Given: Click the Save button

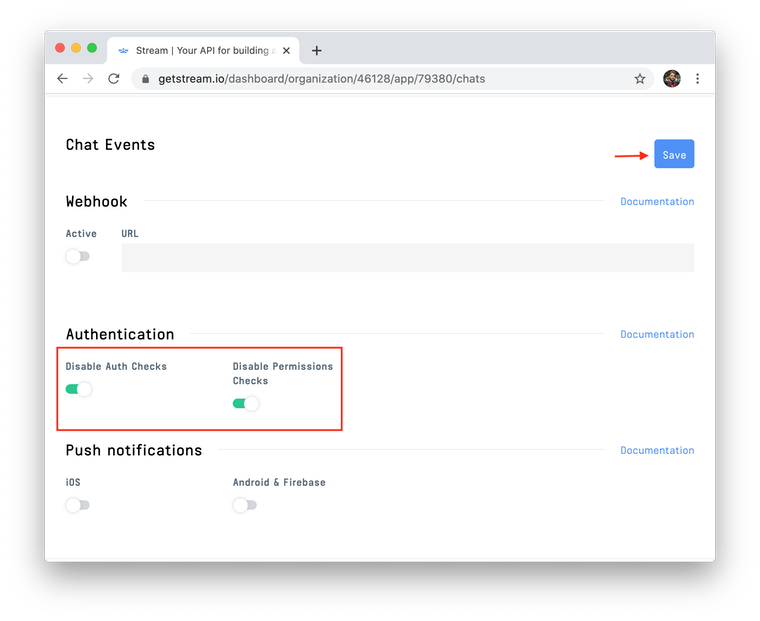Looking at the screenshot, I should click(x=674, y=154).
